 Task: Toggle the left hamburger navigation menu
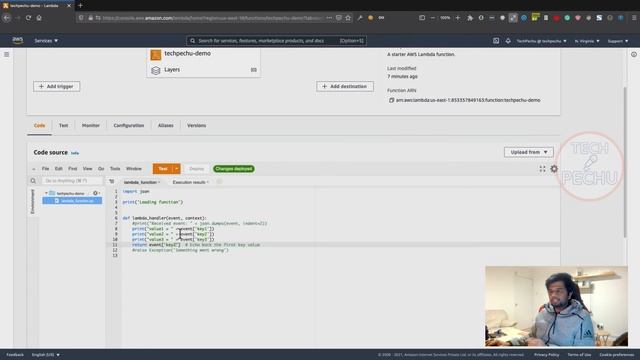(x=7, y=54)
